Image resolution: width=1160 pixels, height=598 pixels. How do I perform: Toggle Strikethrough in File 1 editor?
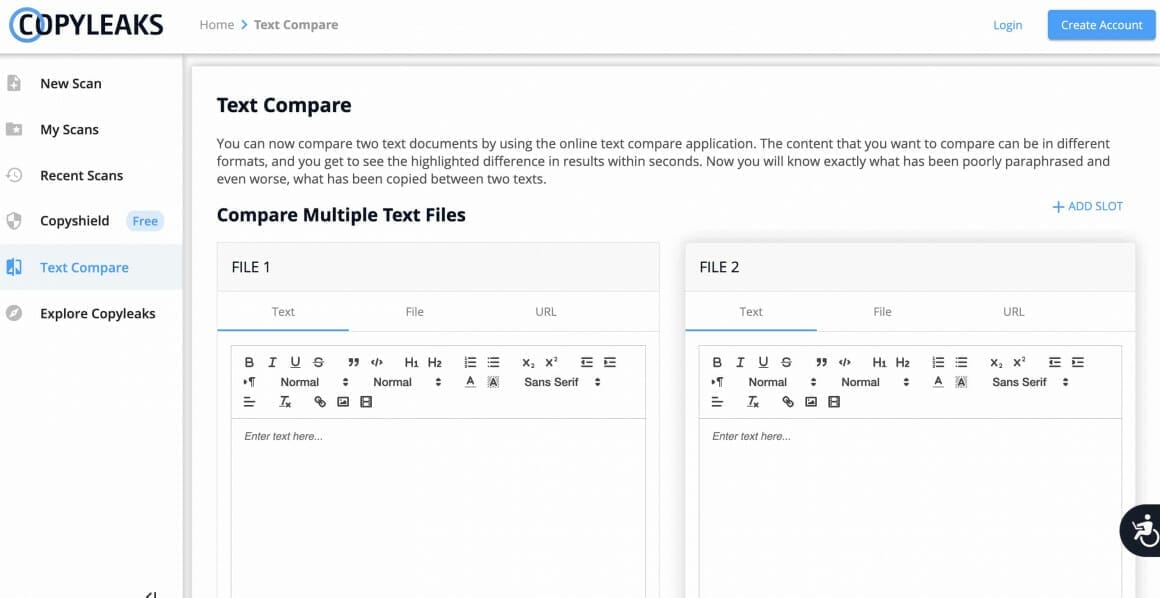pyautogui.click(x=318, y=362)
